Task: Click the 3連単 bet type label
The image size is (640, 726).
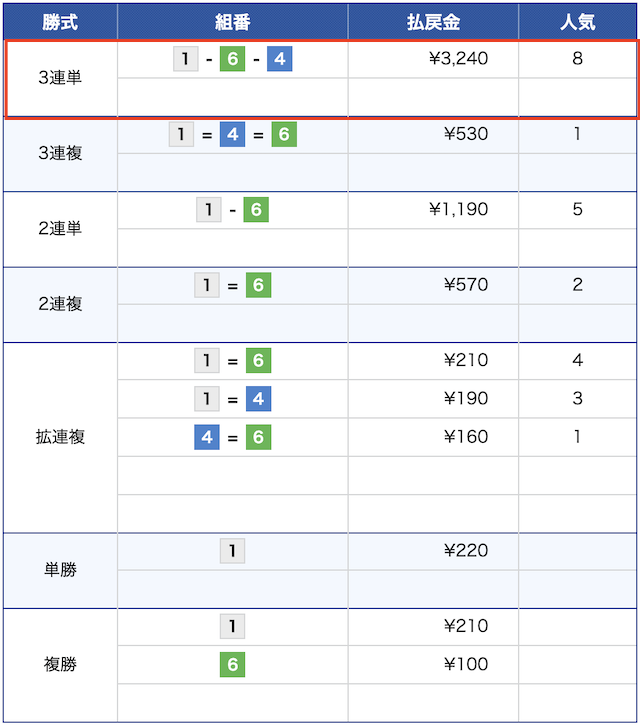Action: pyautogui.click(x=60, y=78)
